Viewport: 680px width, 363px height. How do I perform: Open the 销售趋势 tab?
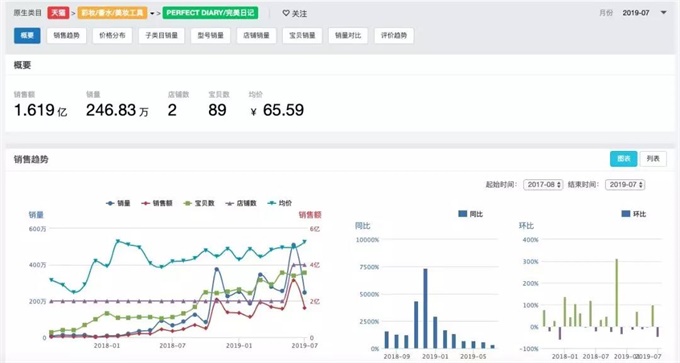pos(66,36)
